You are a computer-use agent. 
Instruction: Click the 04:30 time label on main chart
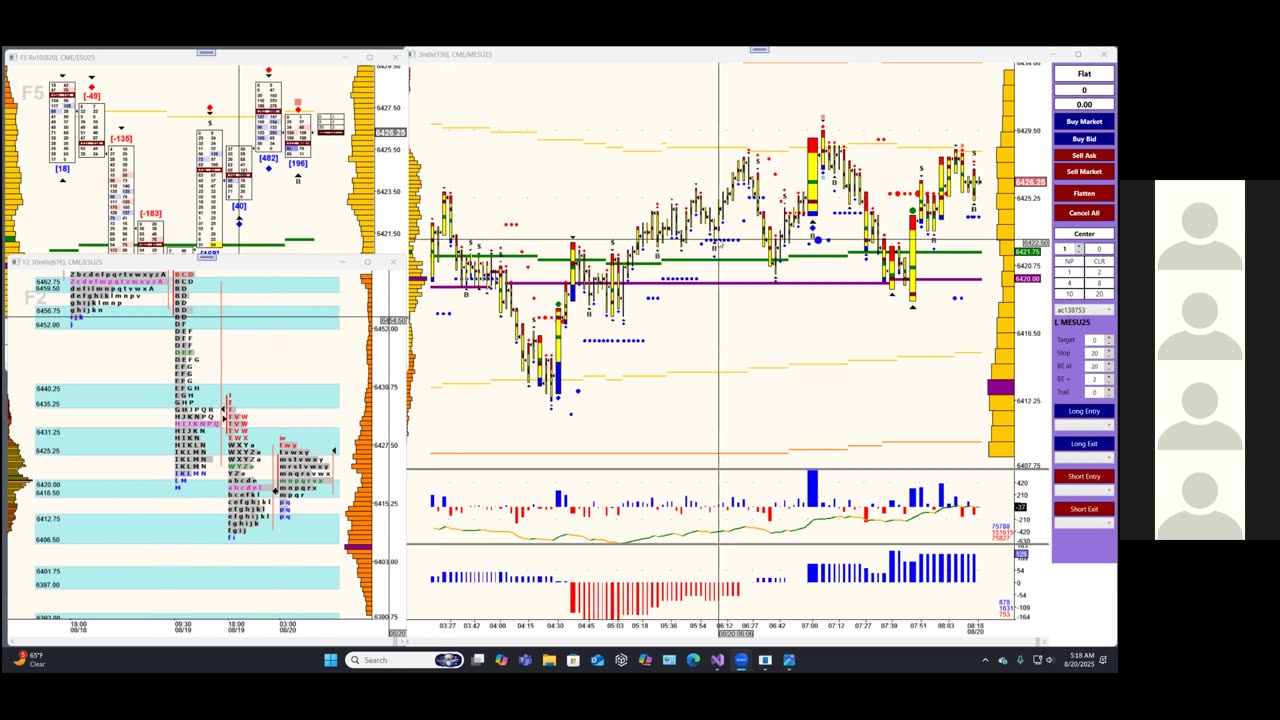[555, 626]
